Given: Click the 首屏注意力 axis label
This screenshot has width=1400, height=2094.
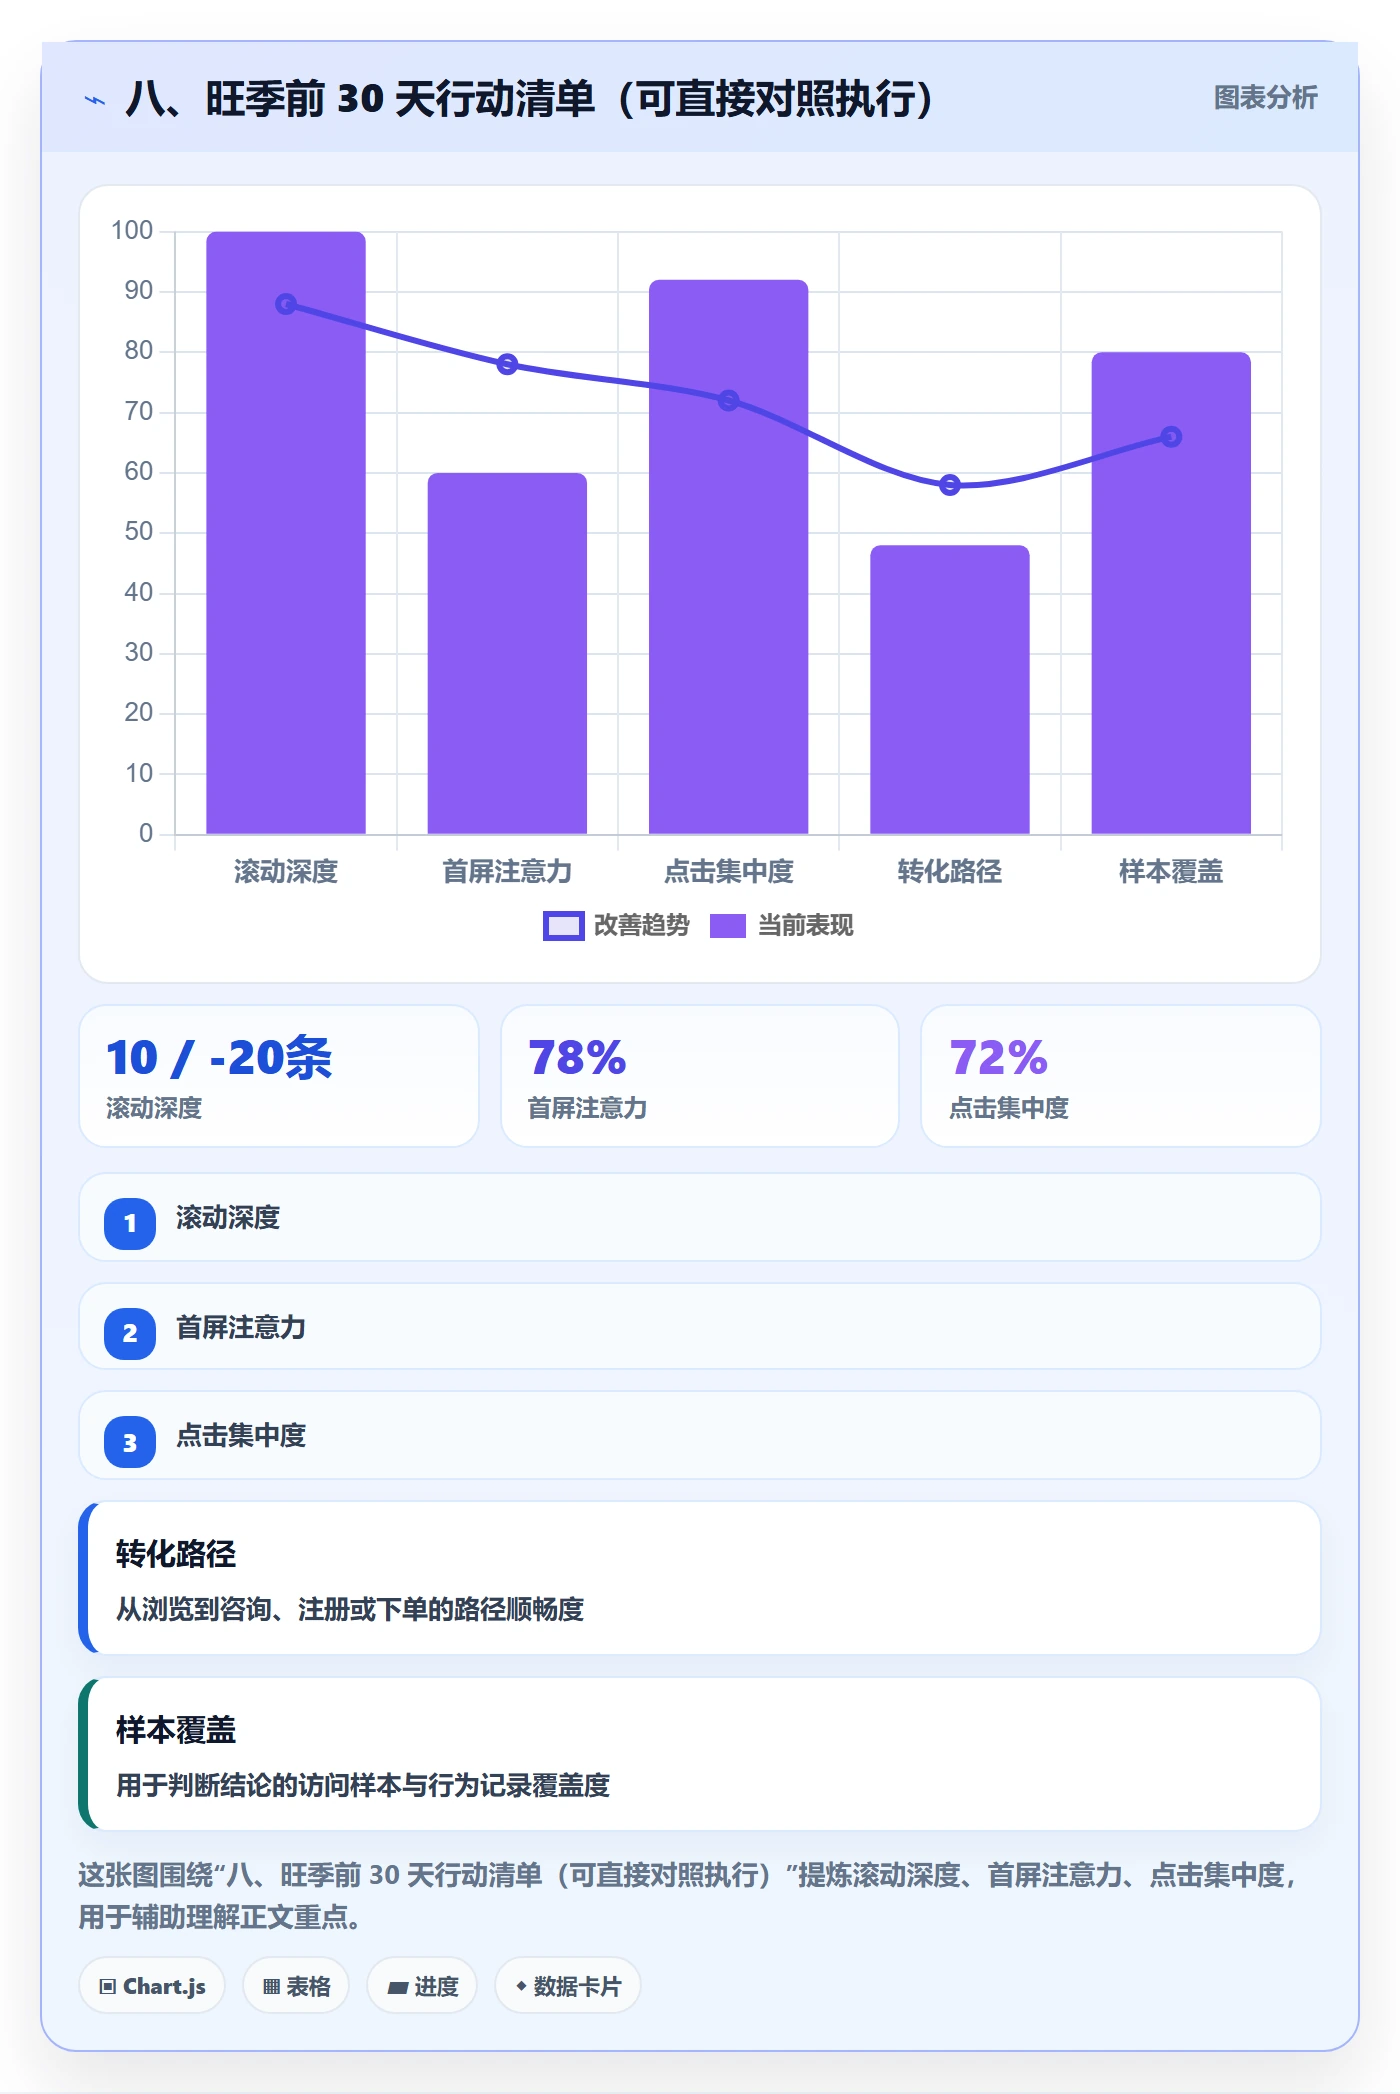Looking at the screenshot, I should pos(507,872).
